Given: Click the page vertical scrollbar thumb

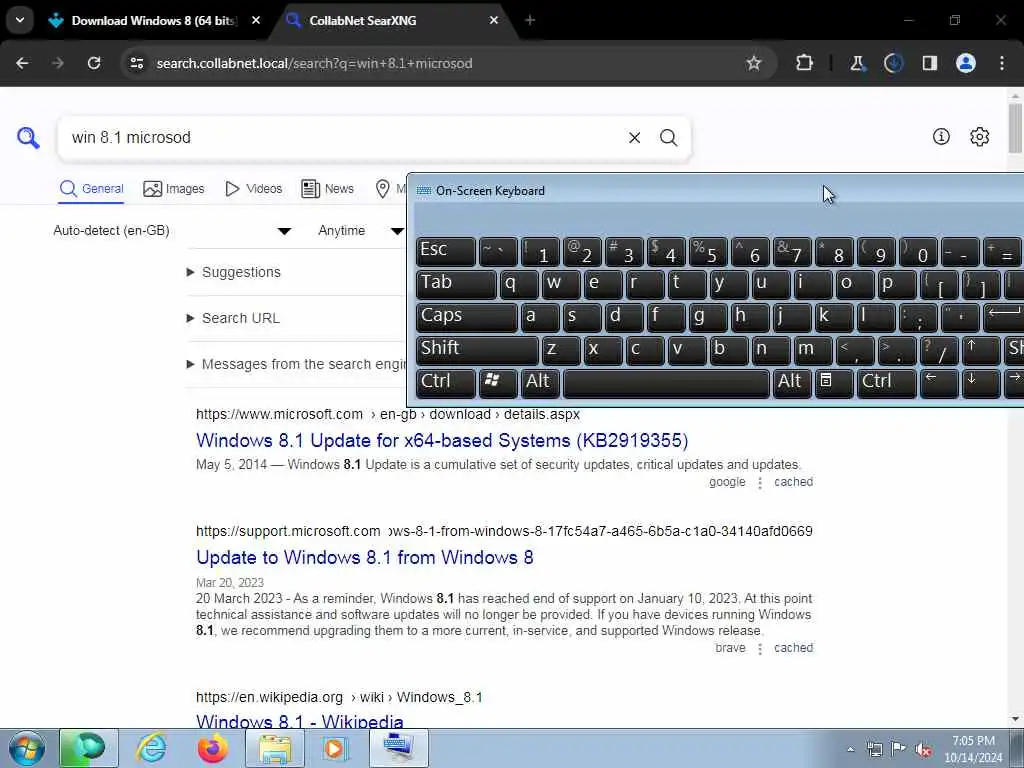Looking at the screenshot, I should (1015, 127).
